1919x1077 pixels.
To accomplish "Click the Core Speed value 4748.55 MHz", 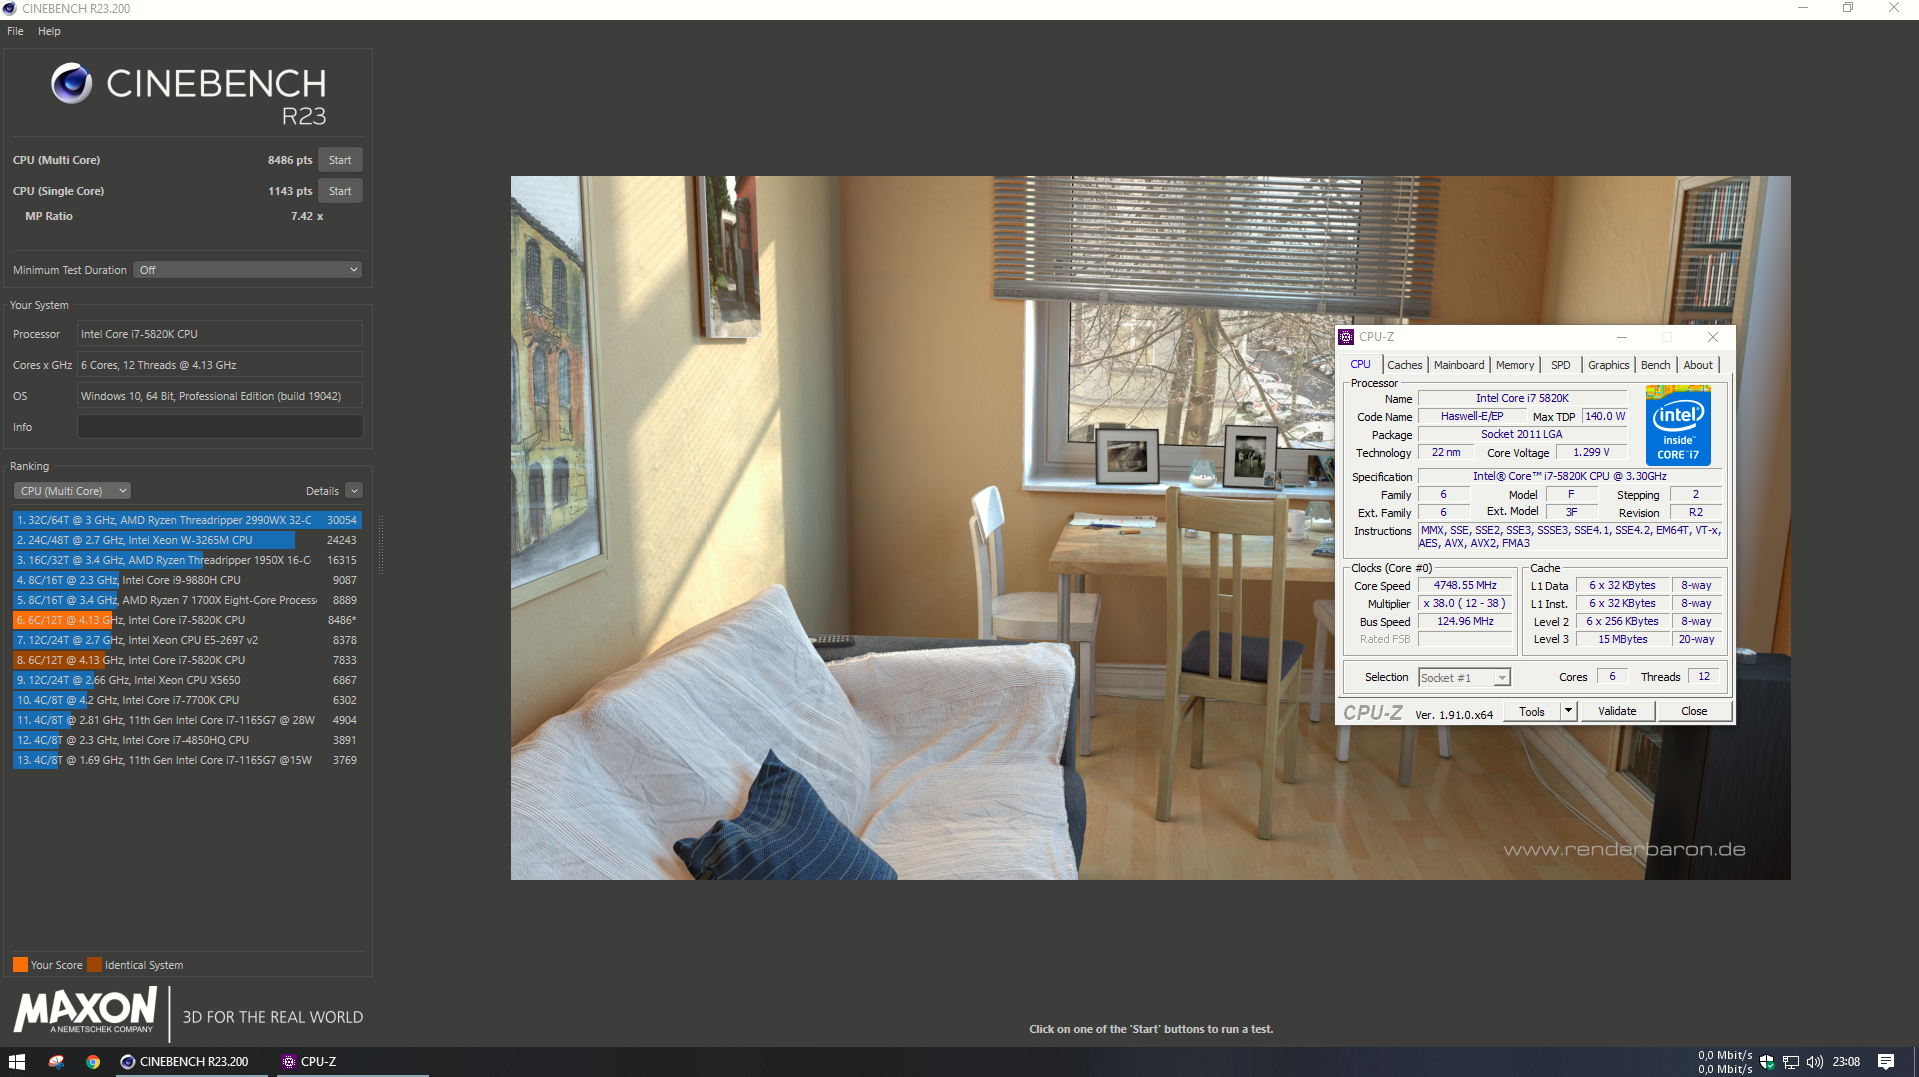I will (x=1465, y=586).
